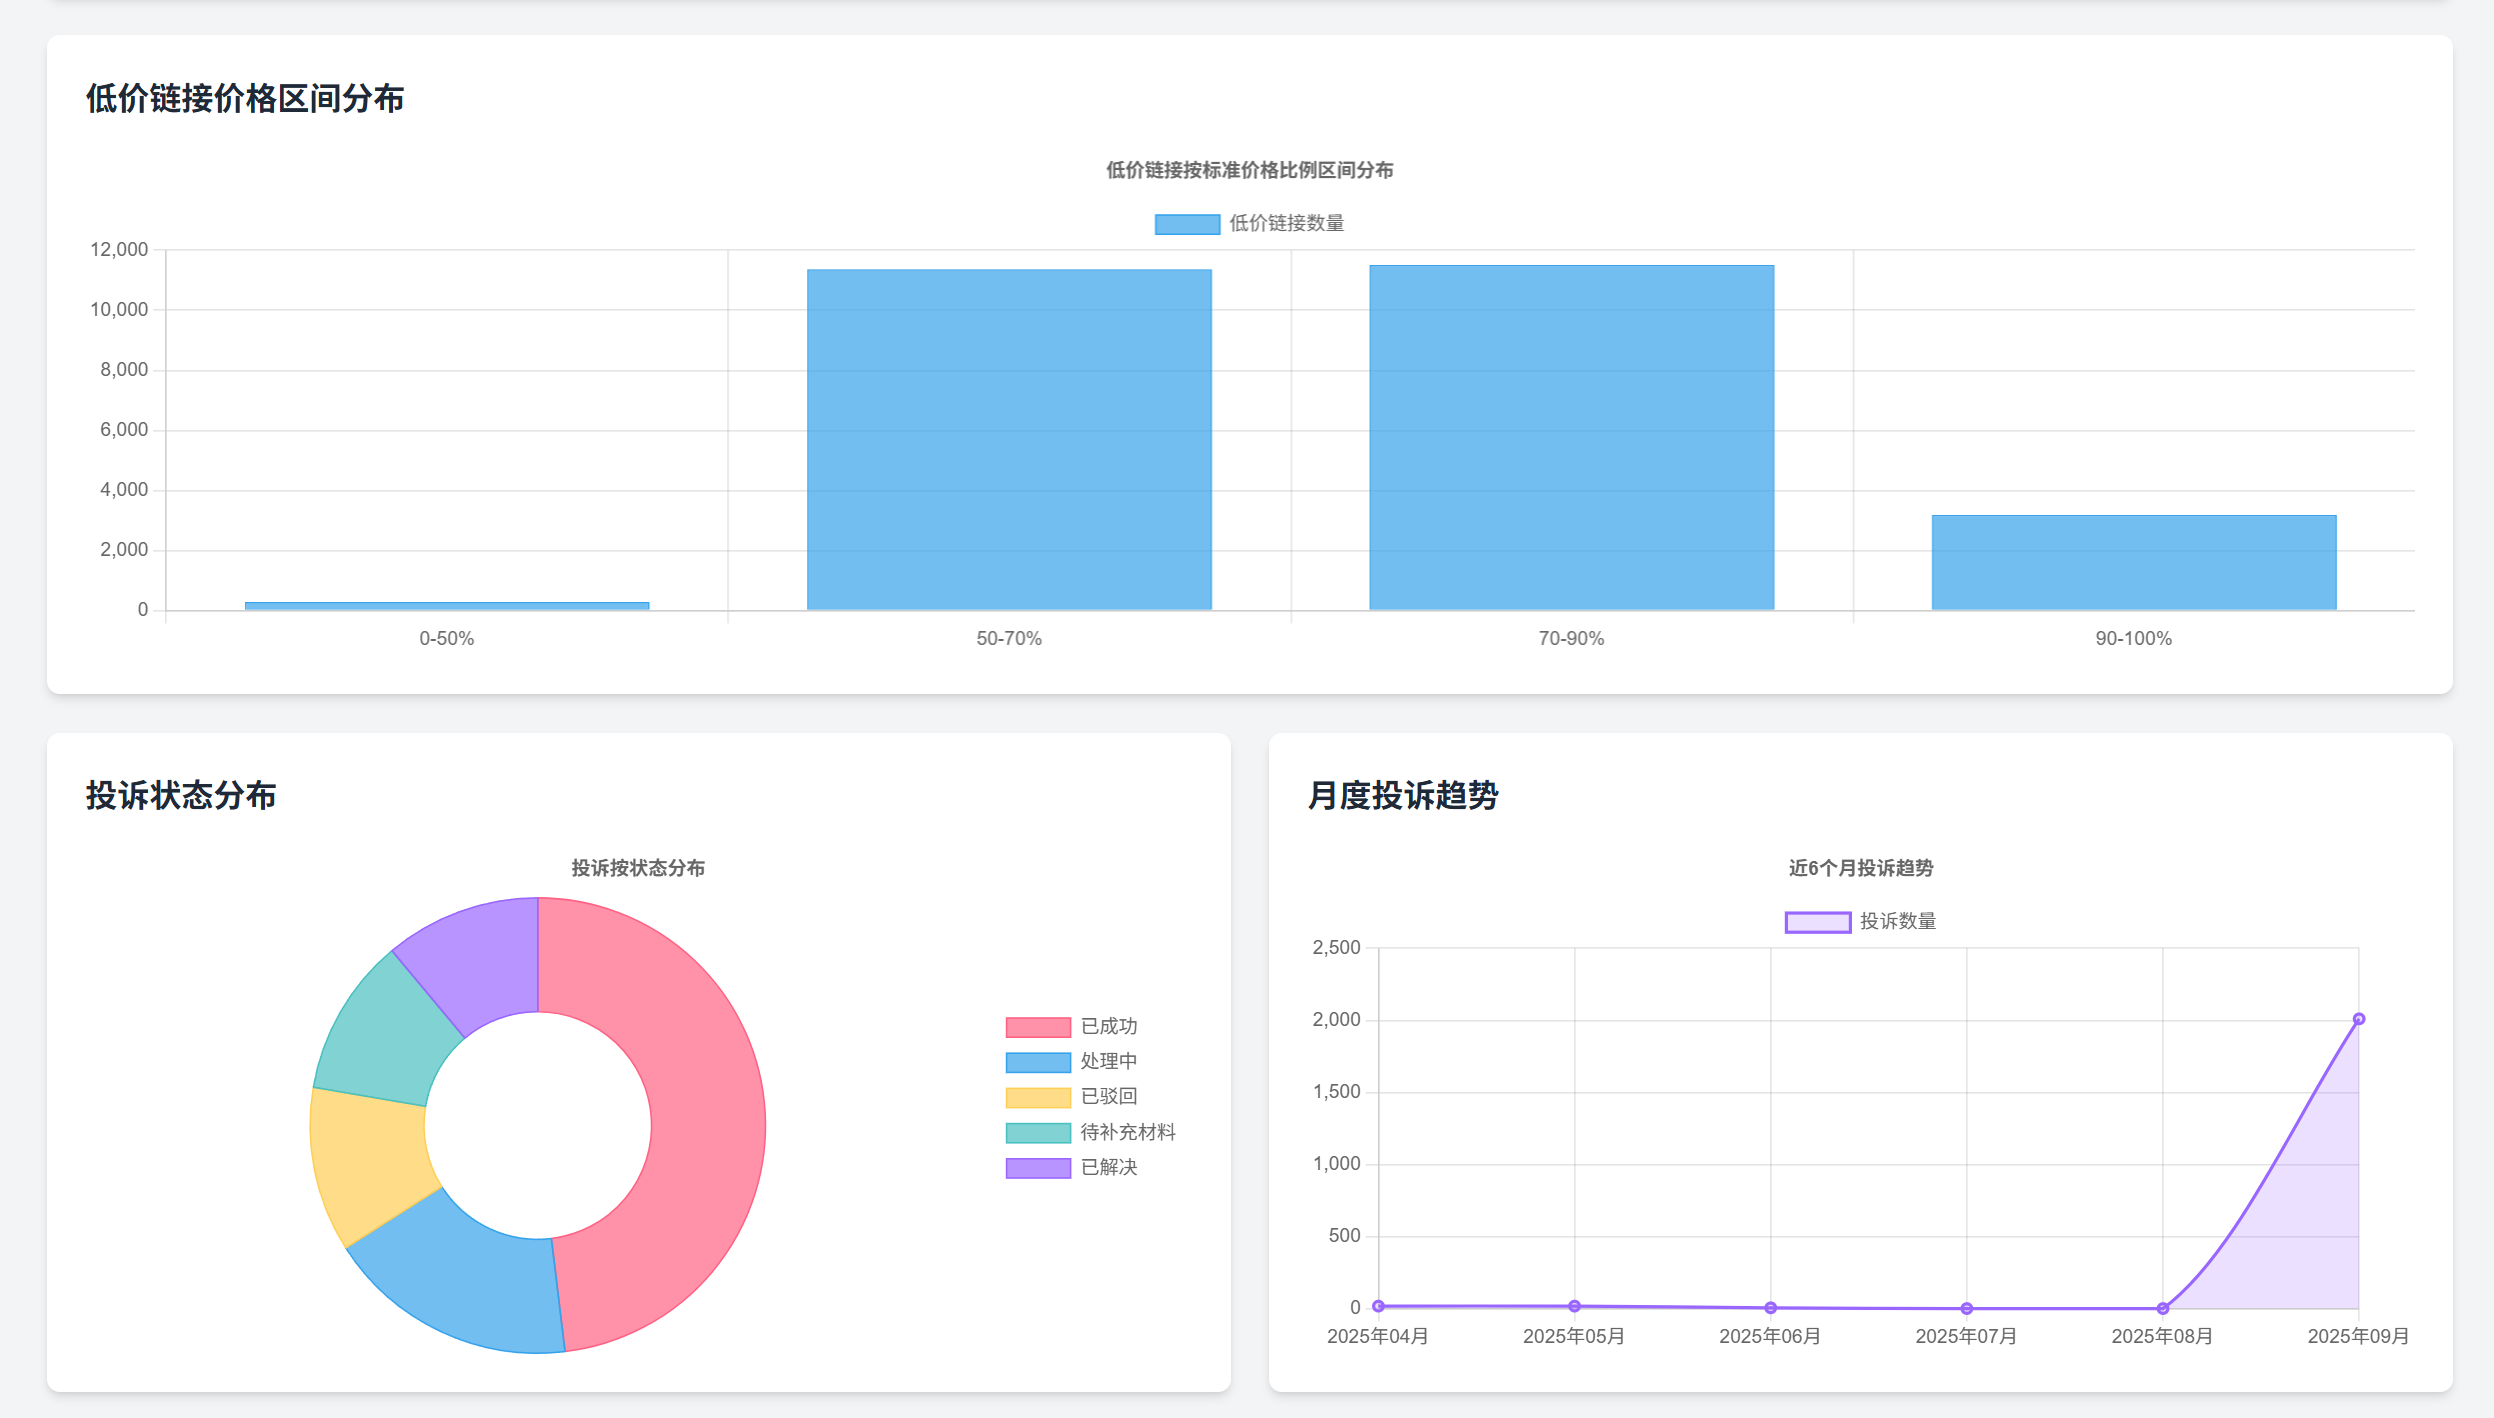Click the 2025年08月 data point

(2162, 1308)
